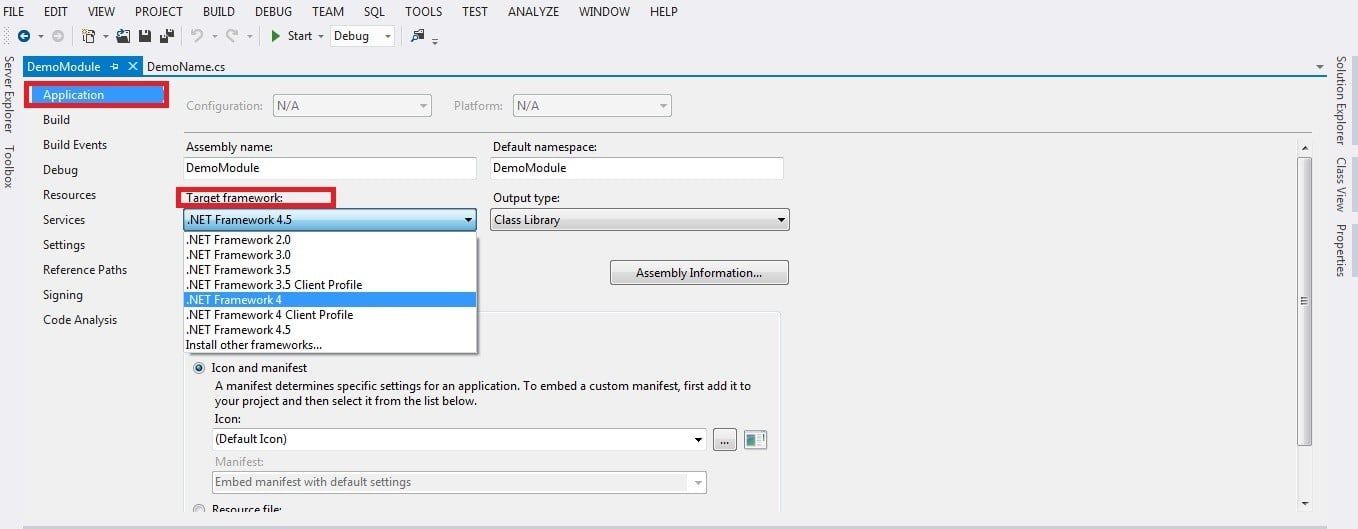Open the Solution Explorer side panel

point(1341,100)
